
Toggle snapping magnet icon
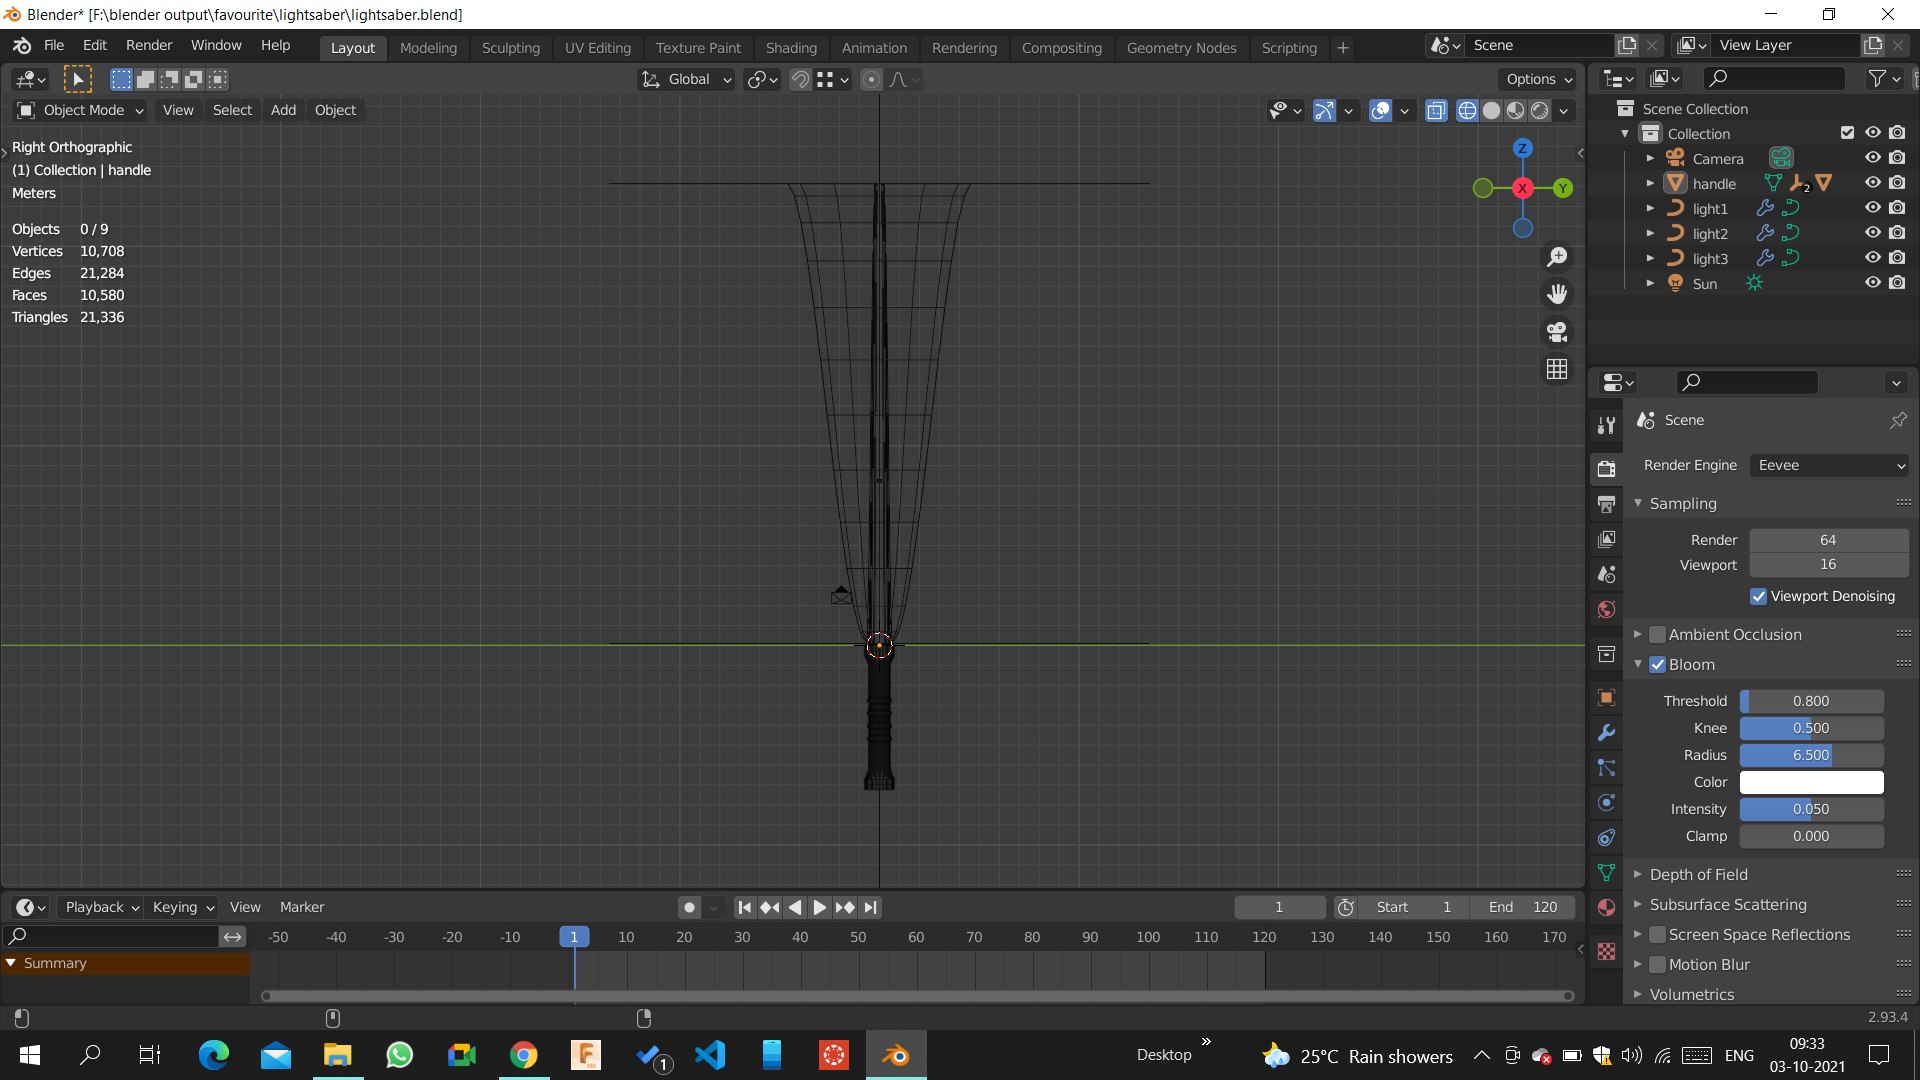pos(800,79)
